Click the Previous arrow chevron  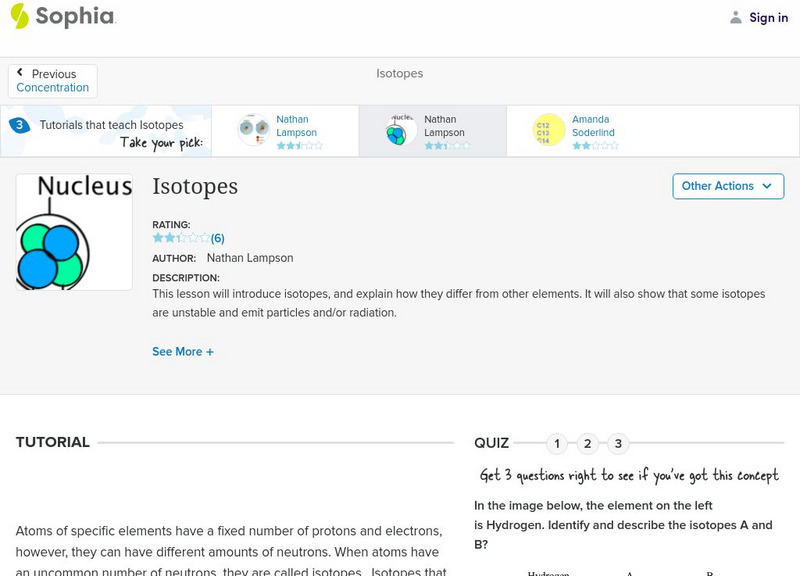click(21, 74)
